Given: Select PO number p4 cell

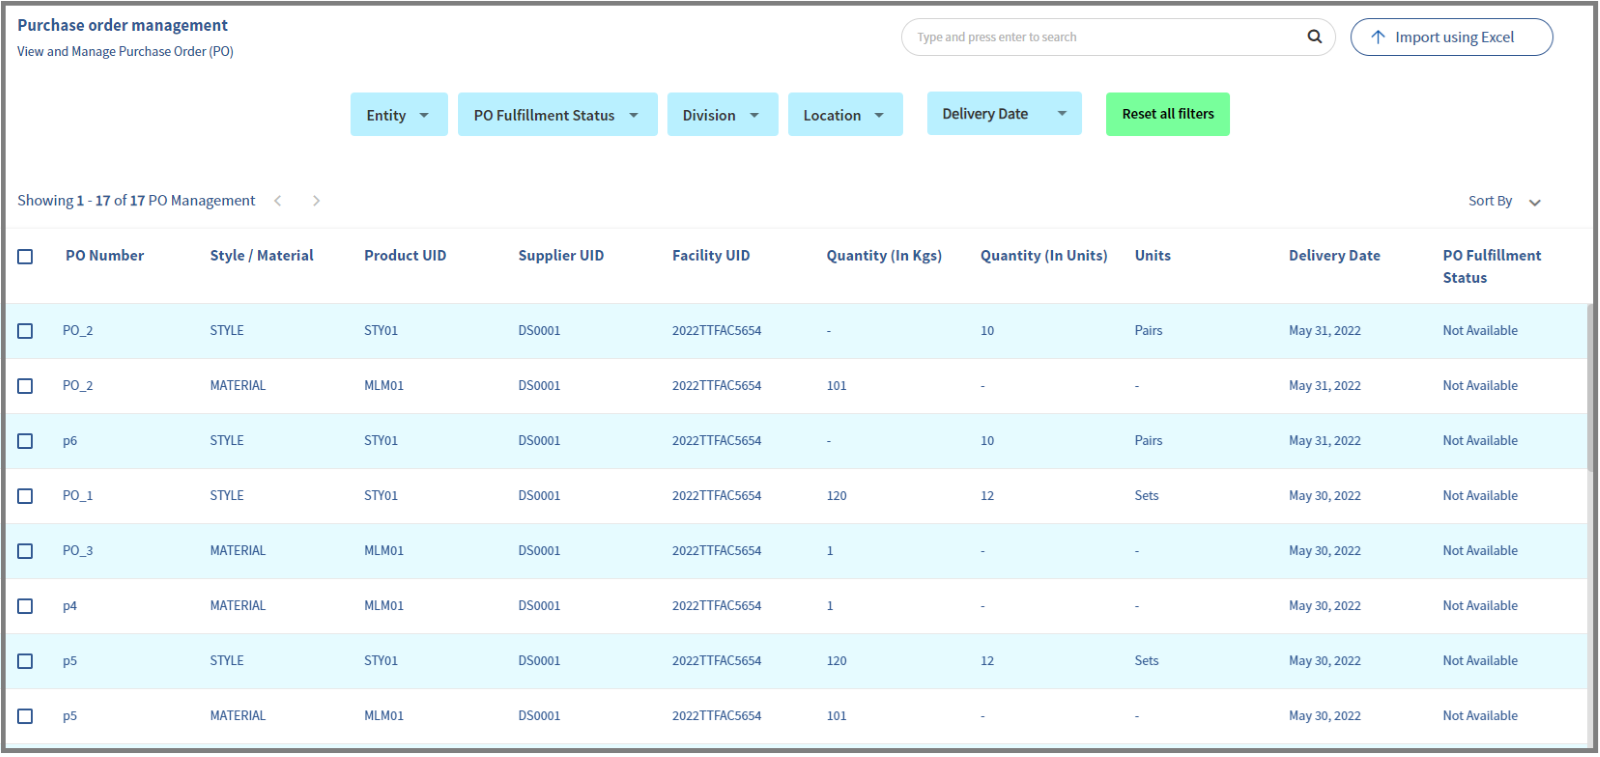Looking at the screenshot, I should 70,606.
